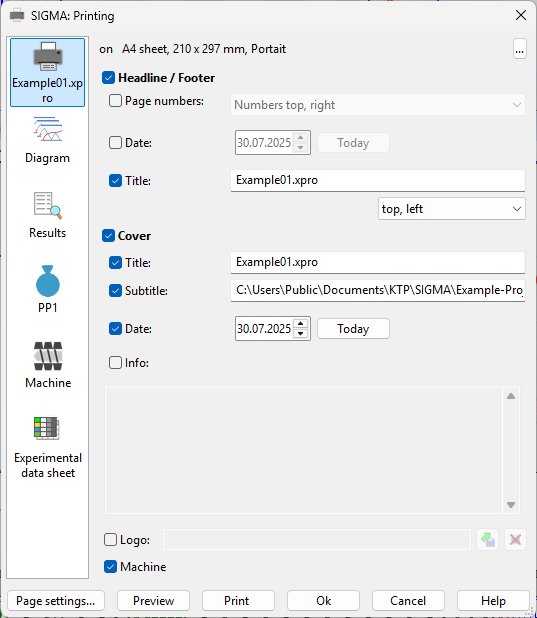Open the 'Numbers top, right' dropdown

click(x=378, y=105)
